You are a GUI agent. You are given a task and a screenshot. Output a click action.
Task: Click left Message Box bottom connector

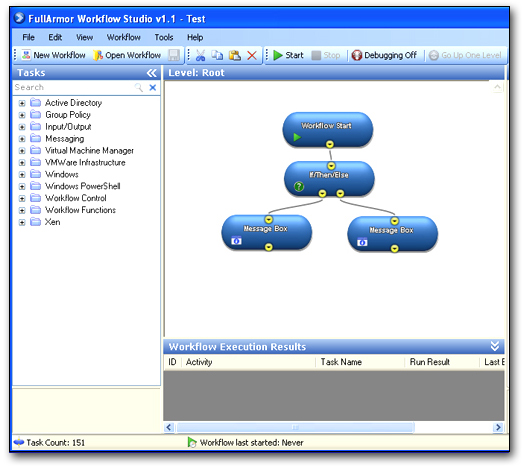(x=268, y=247)
